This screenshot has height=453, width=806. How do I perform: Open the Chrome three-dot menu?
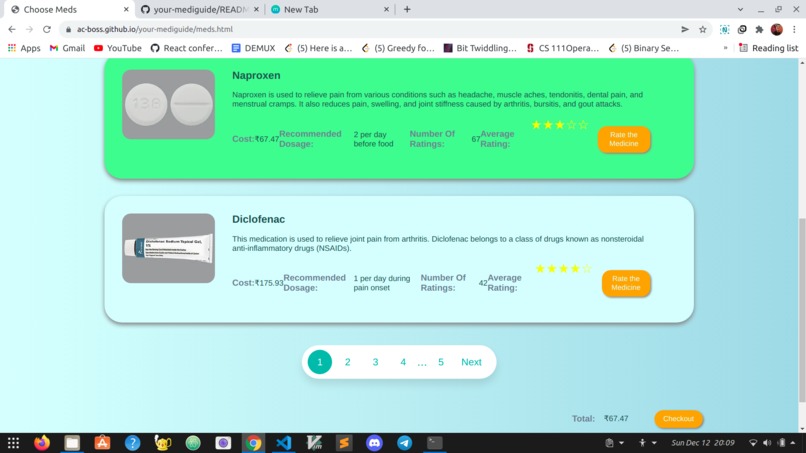click(x=794, y=29)
